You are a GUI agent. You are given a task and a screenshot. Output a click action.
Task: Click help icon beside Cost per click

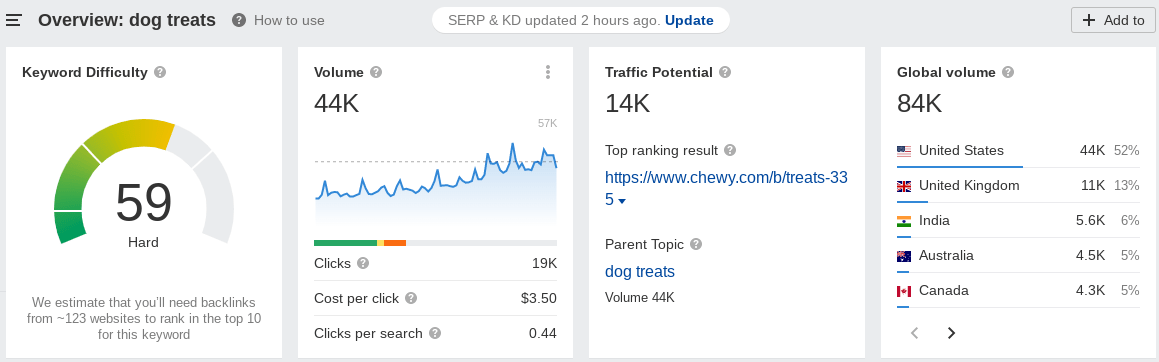click(411, 298)
